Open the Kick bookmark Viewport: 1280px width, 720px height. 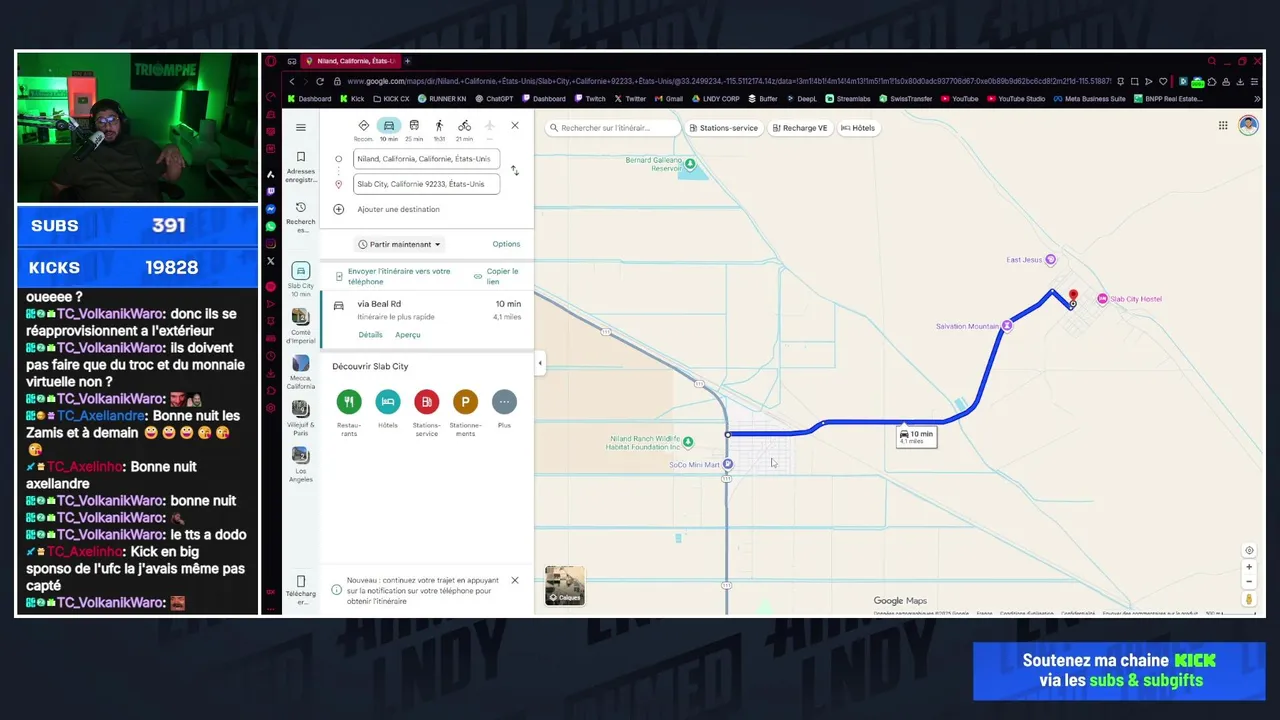point(352,99)
